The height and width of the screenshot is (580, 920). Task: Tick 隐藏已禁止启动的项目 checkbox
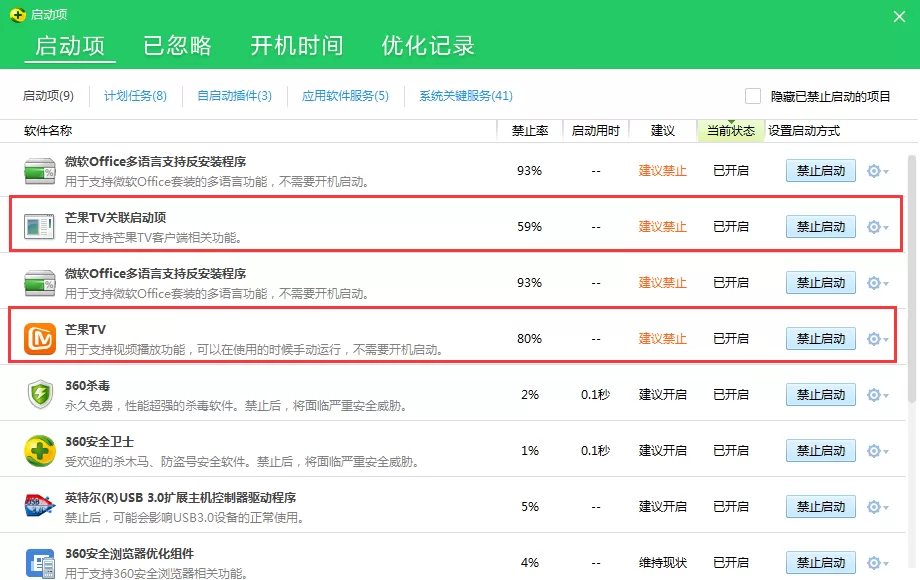coord(753,96)
